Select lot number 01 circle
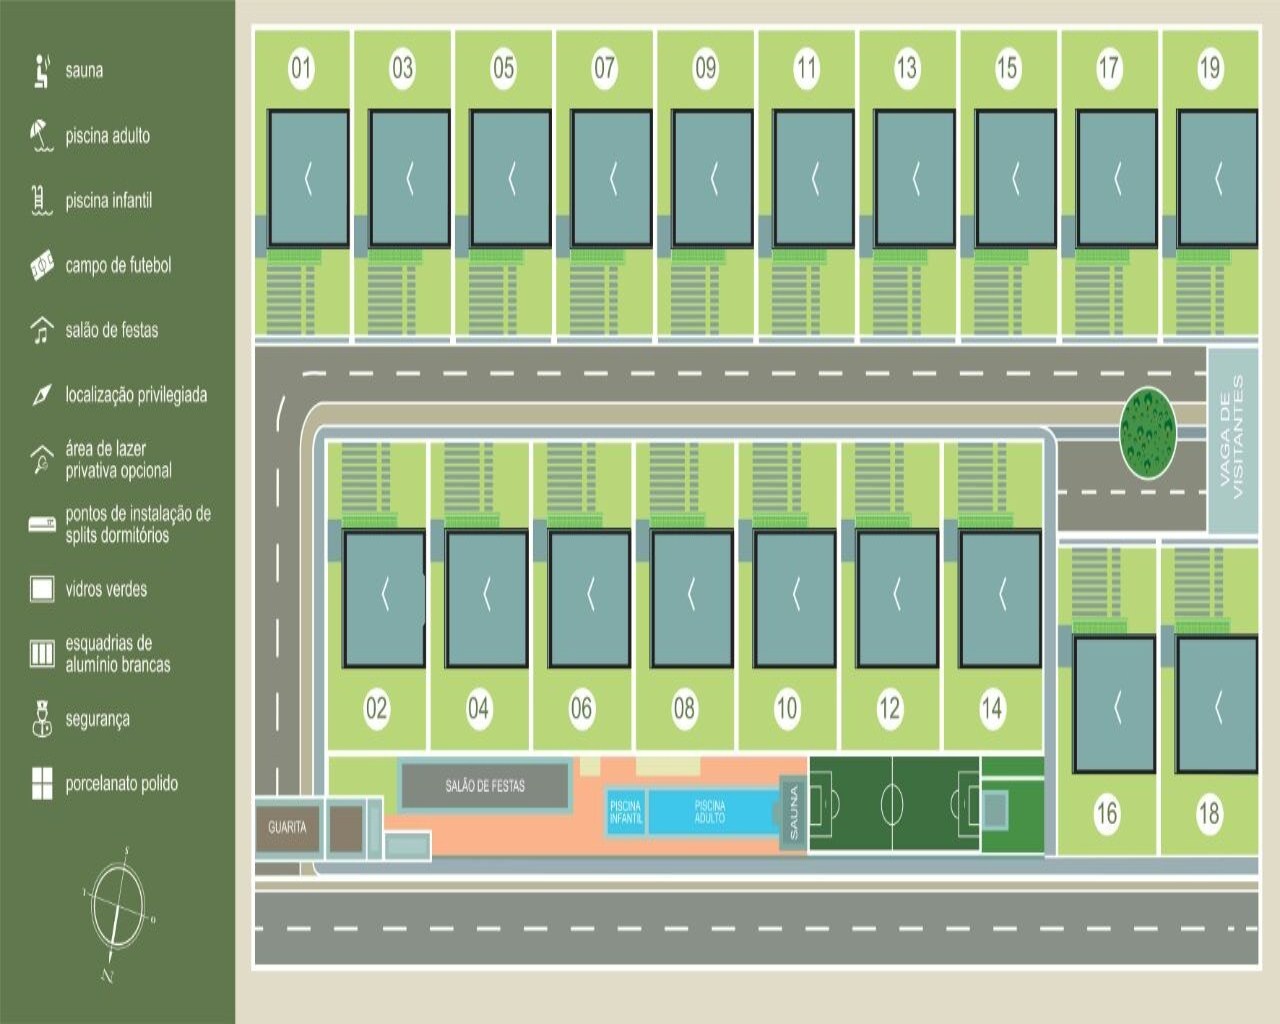This screenshot has width=1280, height=1024. pyautogui.click(x=301, y=68)
